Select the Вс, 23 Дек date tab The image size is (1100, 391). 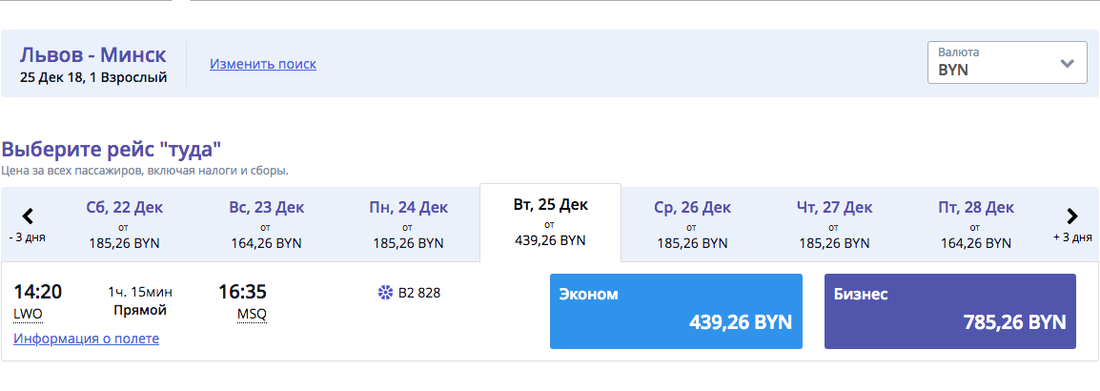(x=266, y=225)
